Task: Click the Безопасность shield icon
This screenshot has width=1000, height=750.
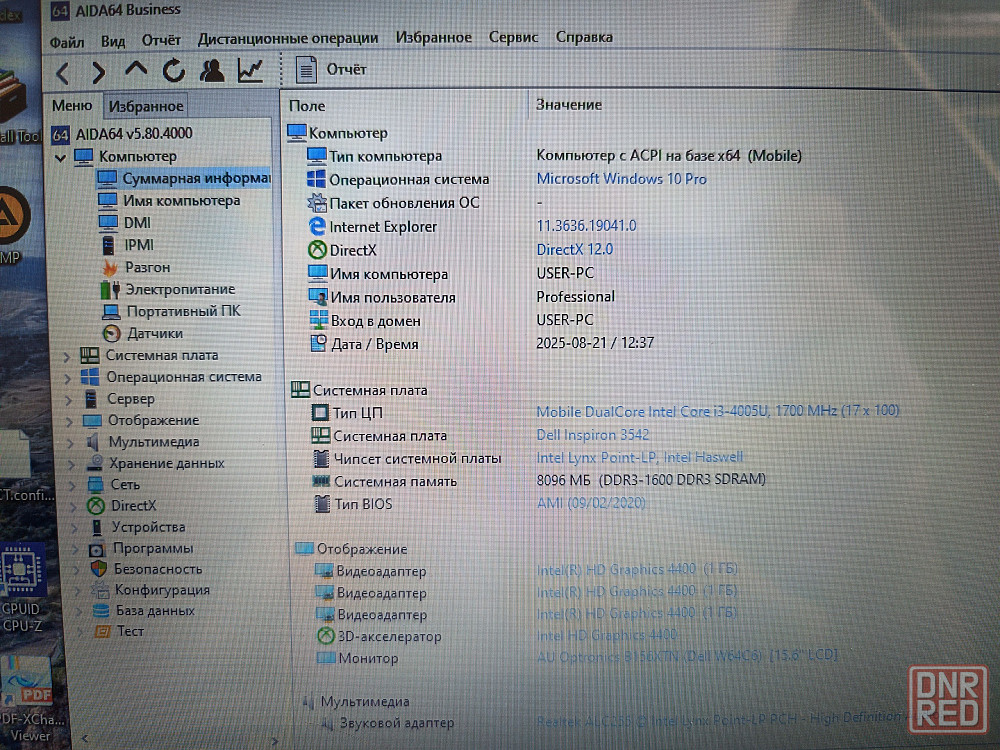Action: [99, 569]
